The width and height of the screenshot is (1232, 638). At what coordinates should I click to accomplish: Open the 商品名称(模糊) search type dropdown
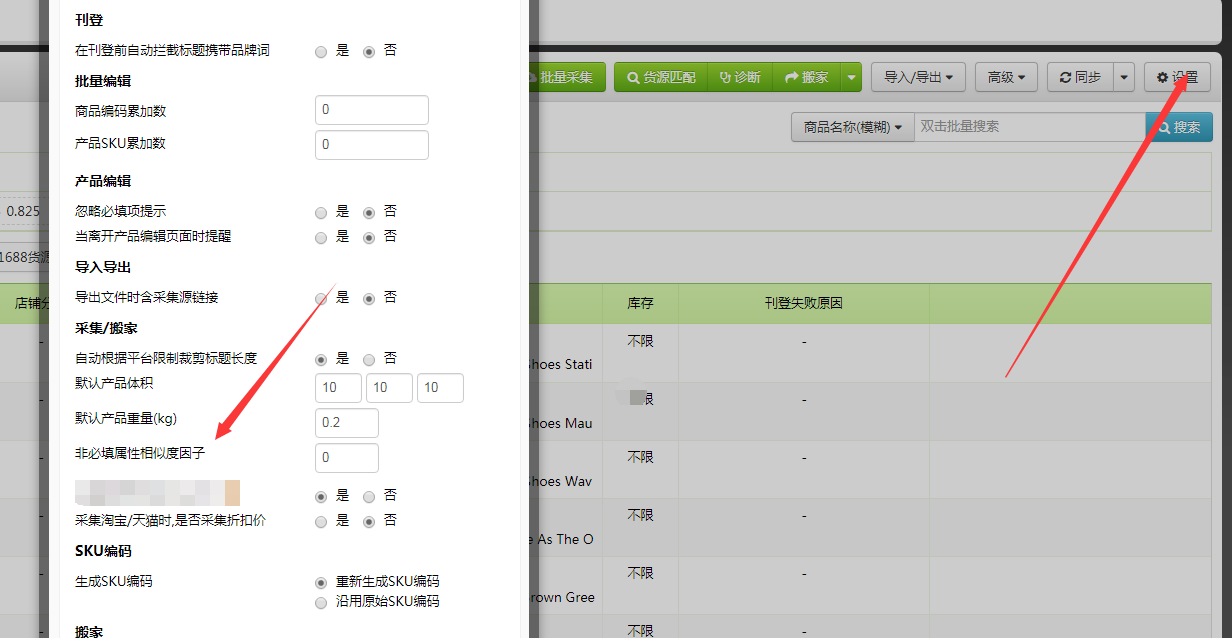pos(852,127)
